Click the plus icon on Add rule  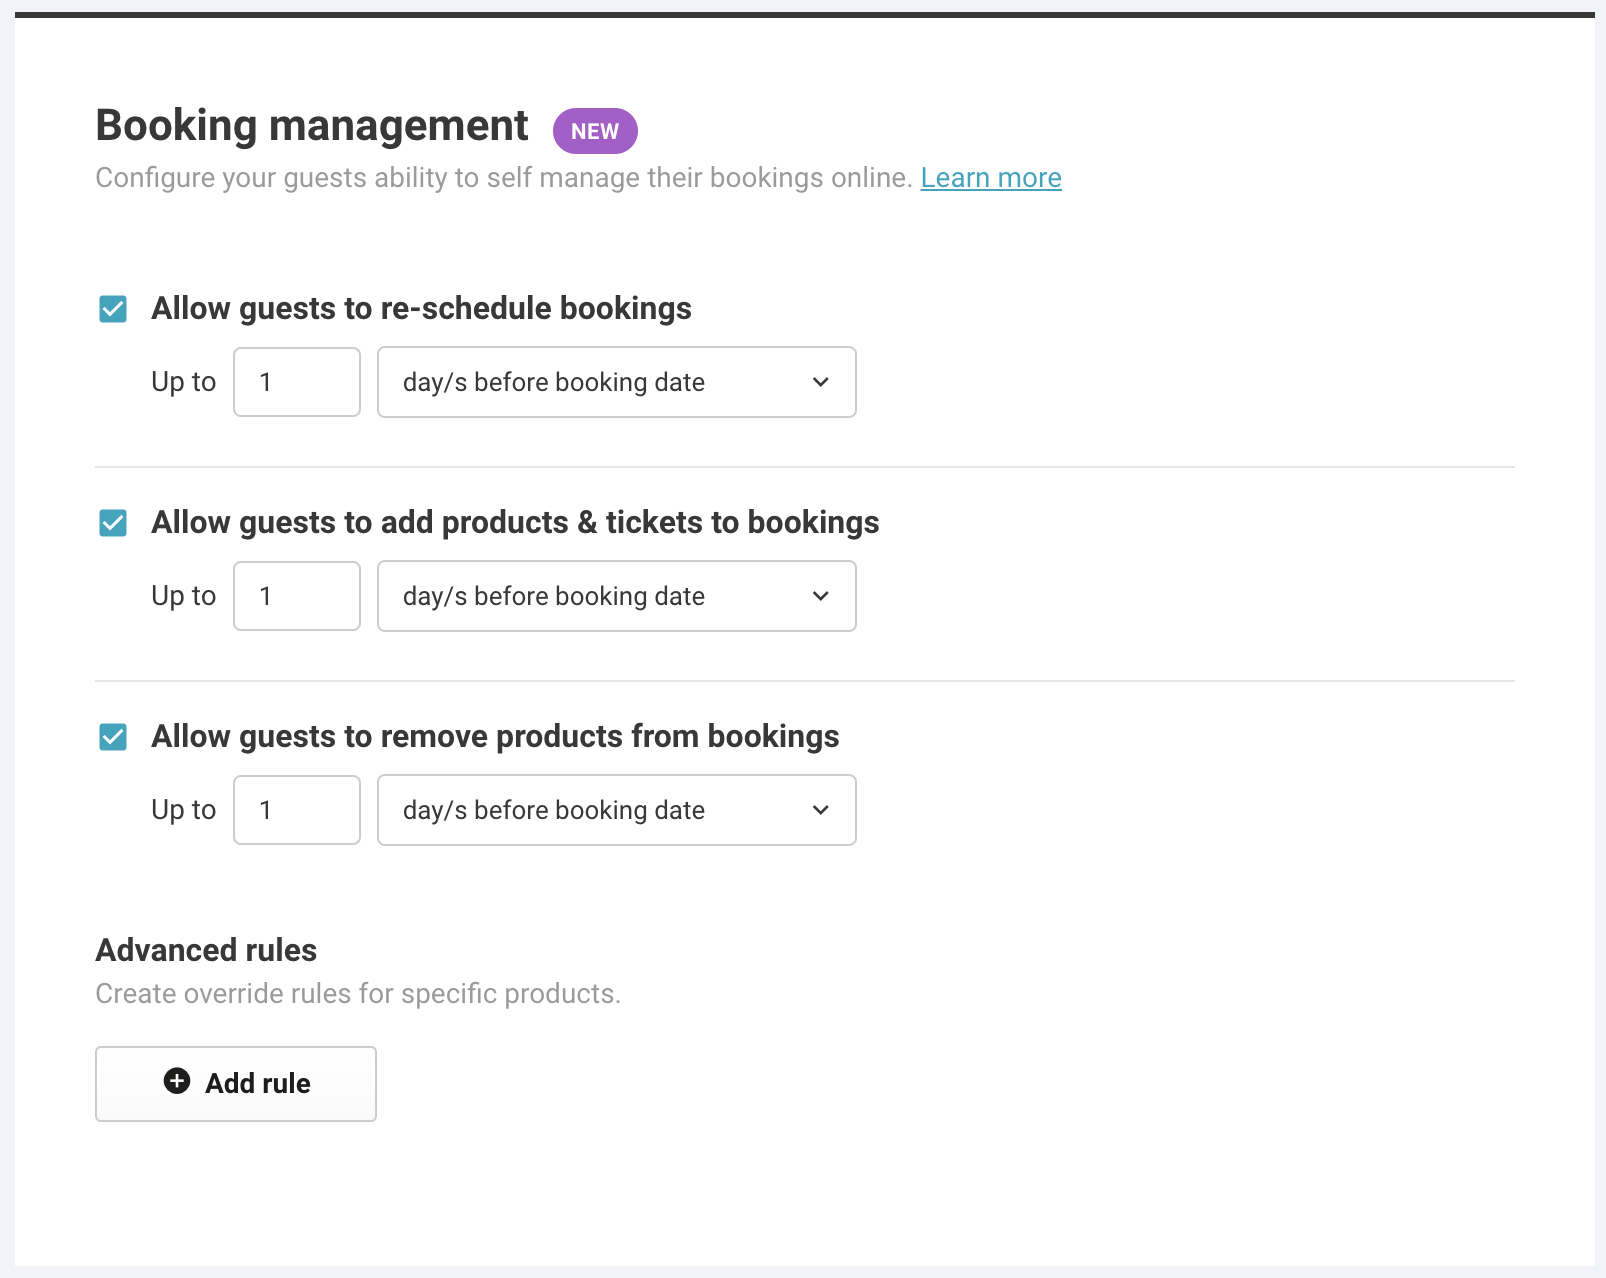(177, 1081)
